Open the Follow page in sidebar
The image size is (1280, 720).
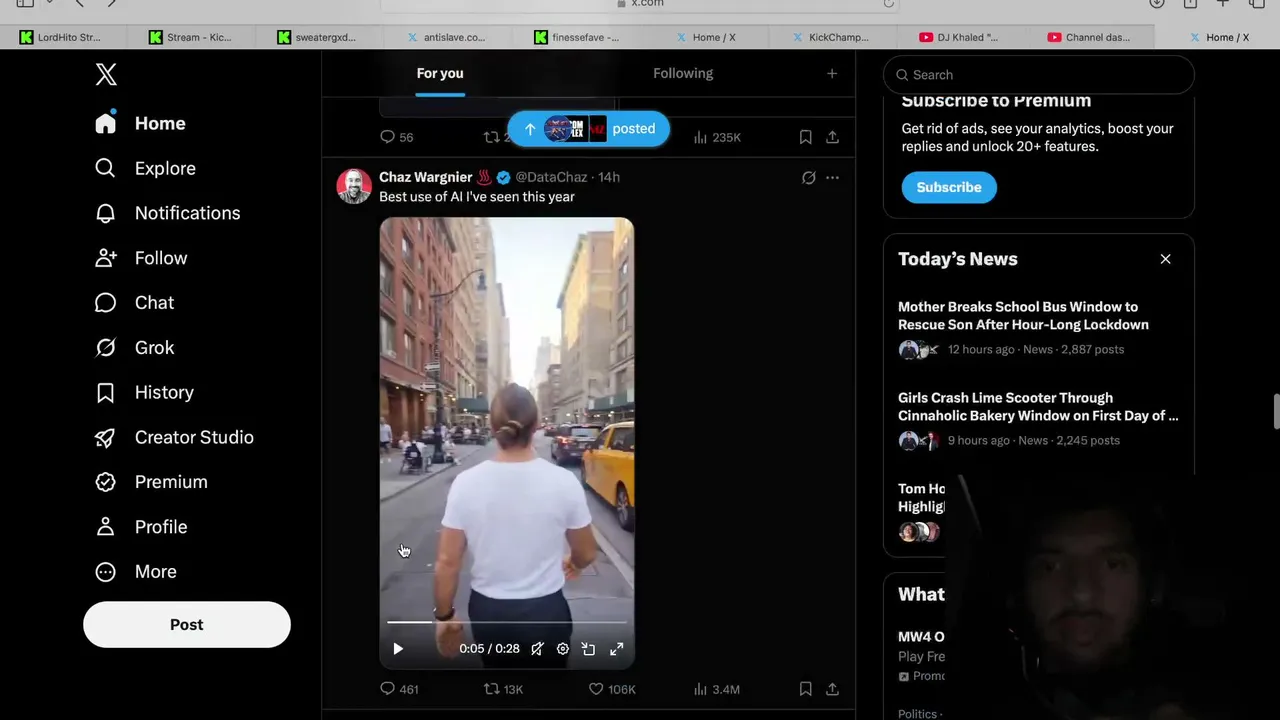coord(142,258)
